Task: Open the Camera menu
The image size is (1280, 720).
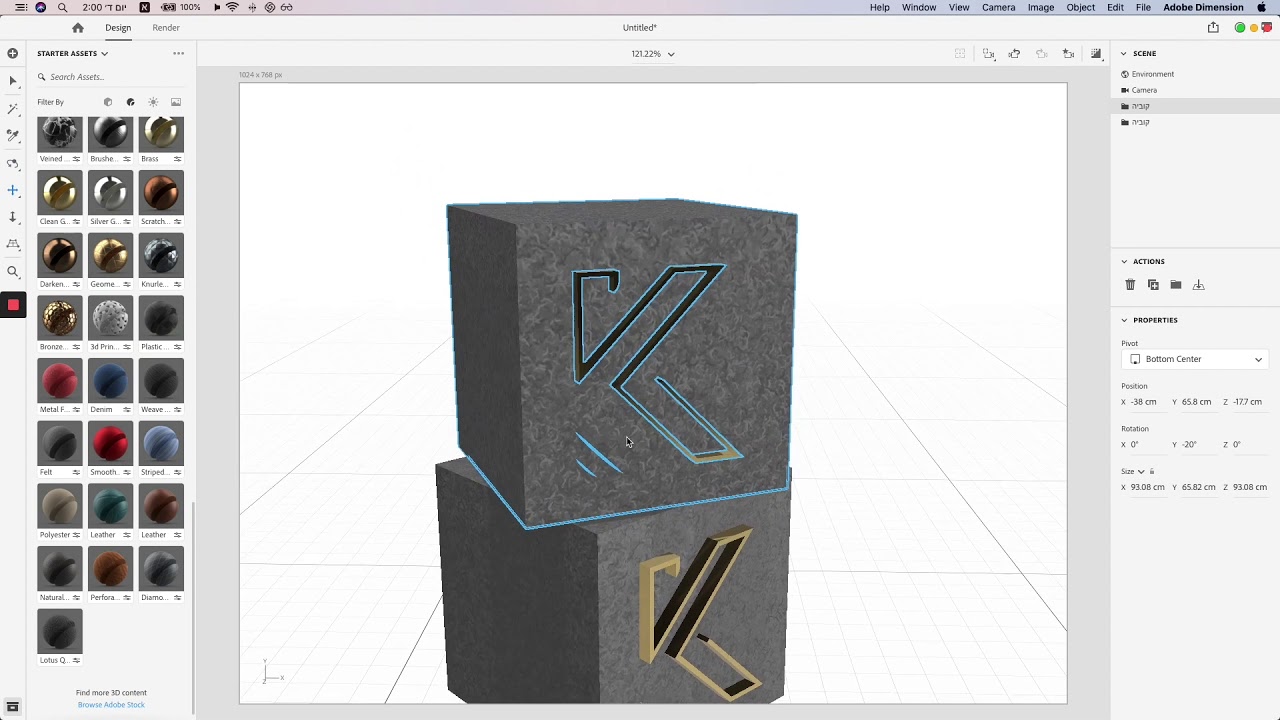Action: point(999,7)
